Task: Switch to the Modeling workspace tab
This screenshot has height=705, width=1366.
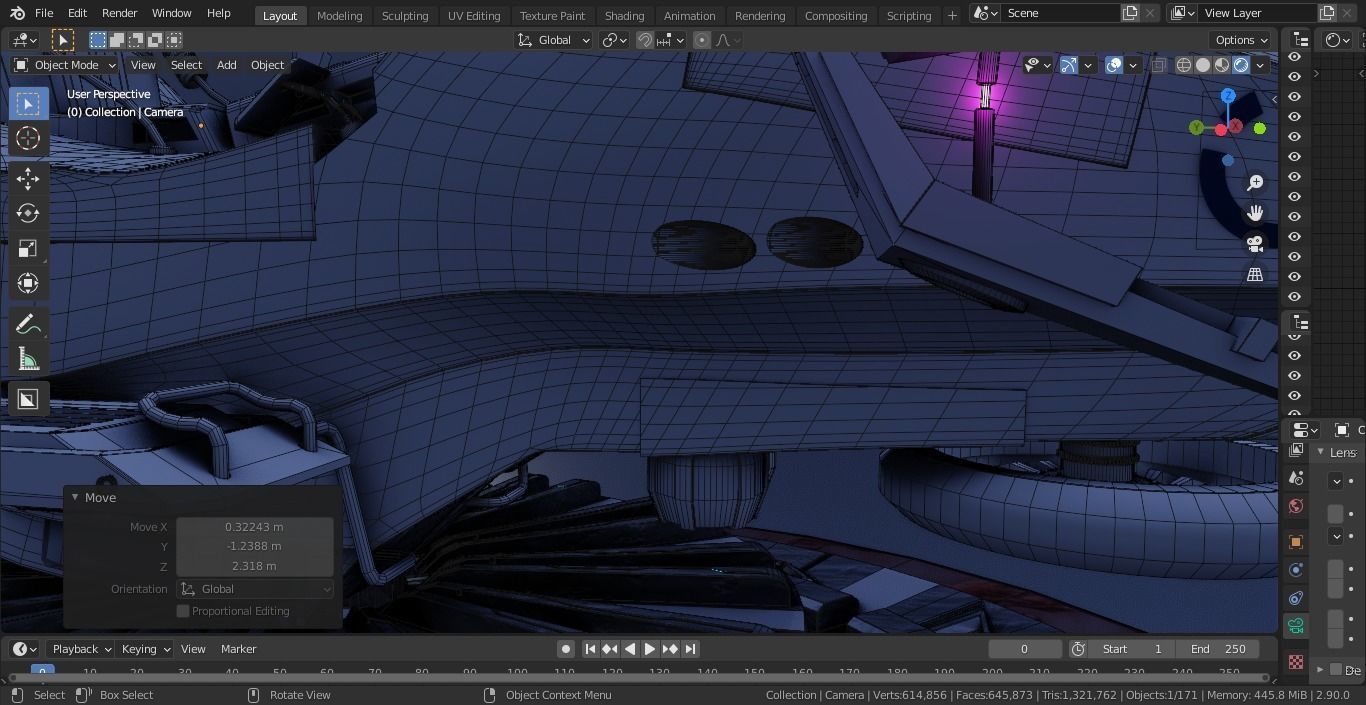Action: tap(339, 15)
